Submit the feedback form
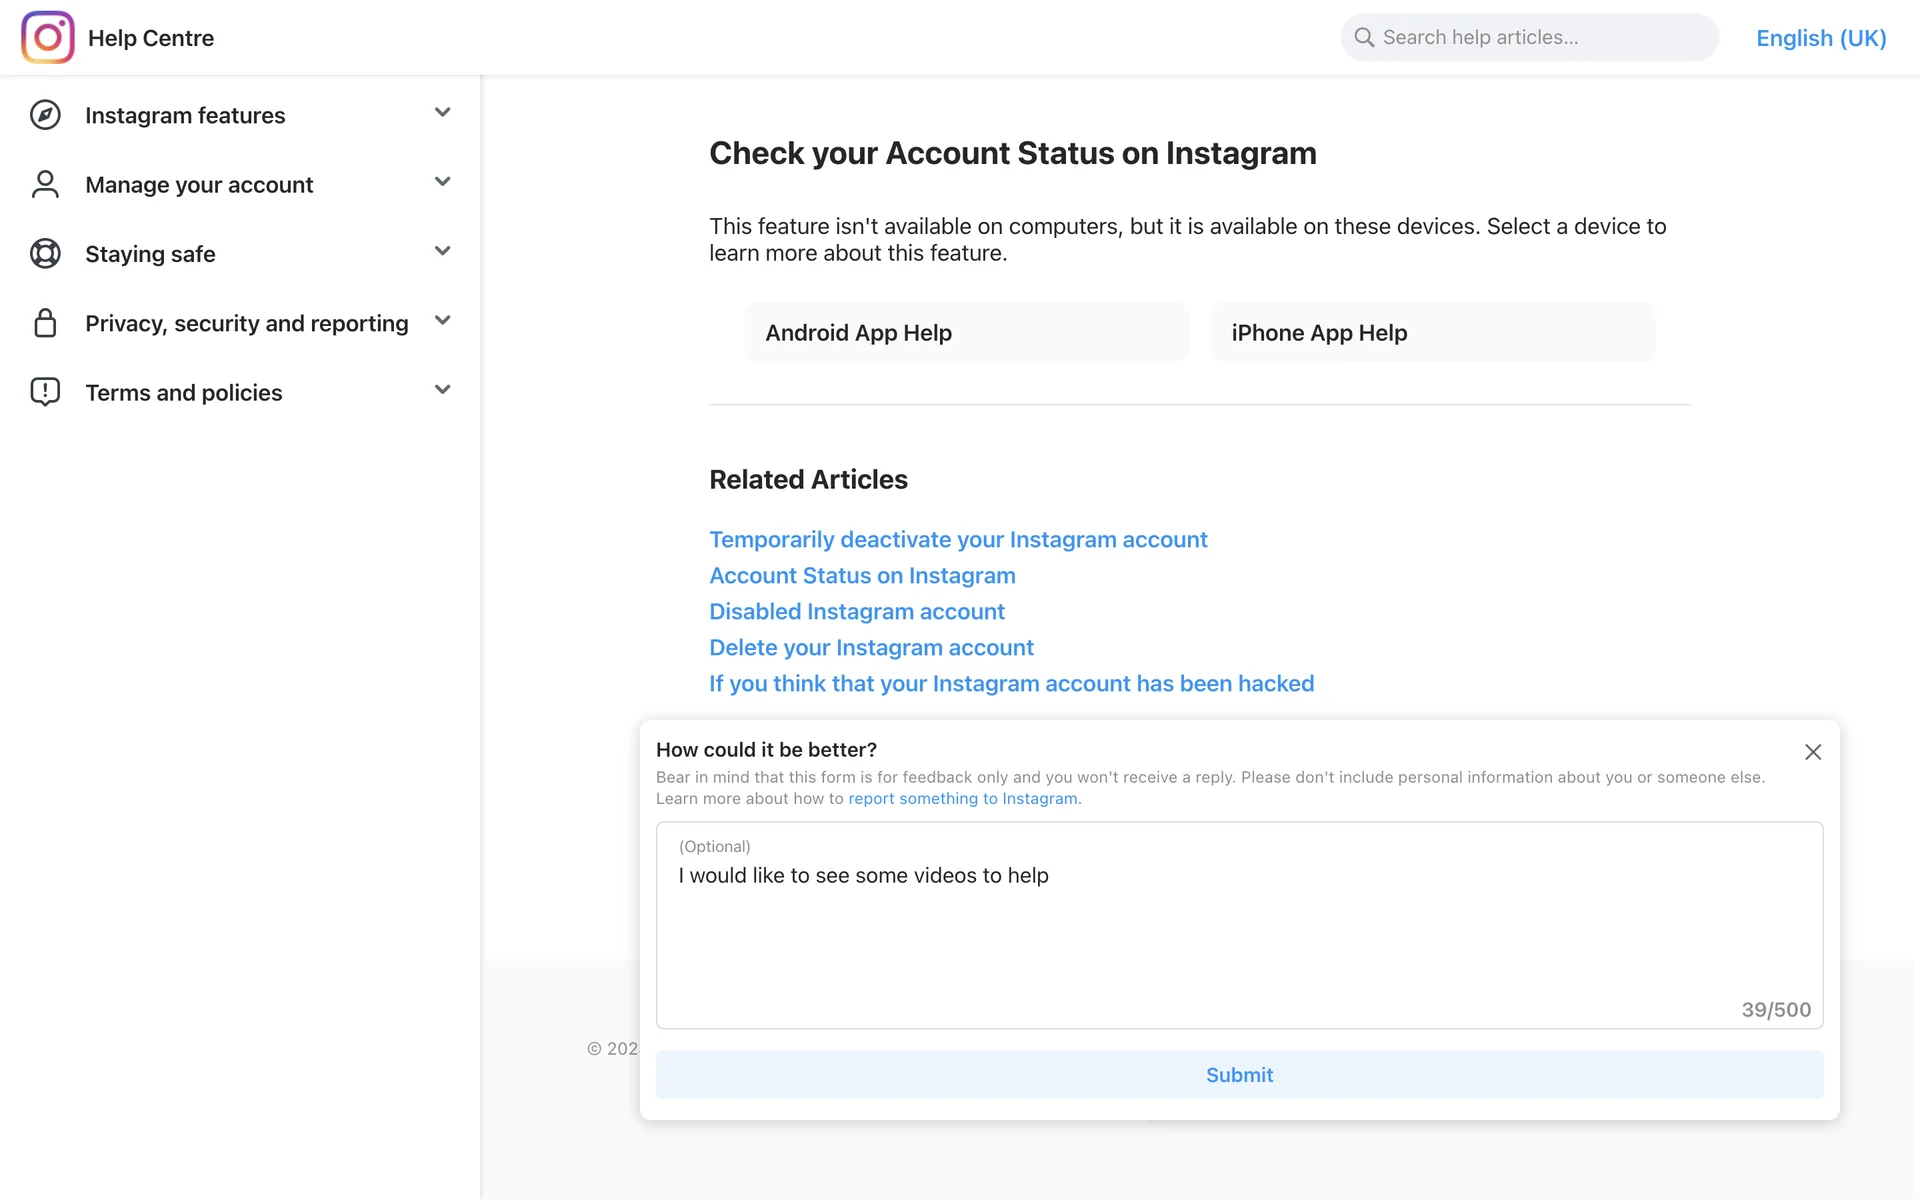 [x=1239, y=1075]
